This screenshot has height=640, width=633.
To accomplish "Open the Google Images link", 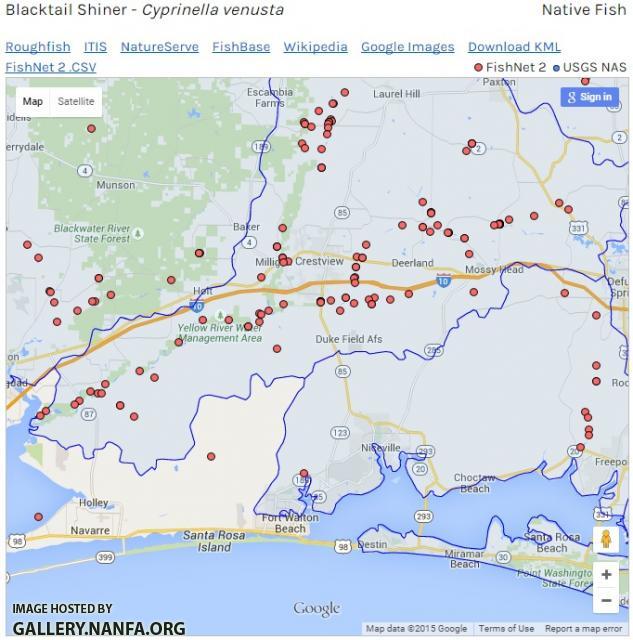I will (x=407, y=47).
